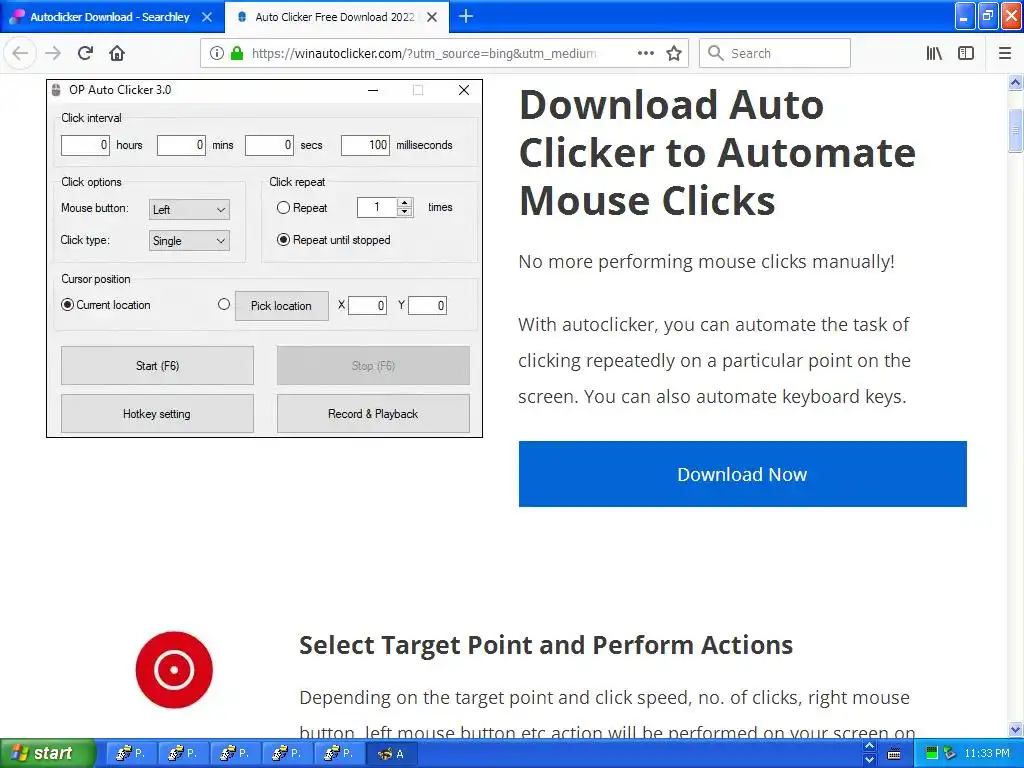The width and height of the screenshot is (1024, 768).
Task: Open the Click type dropdown
Action: click(189, 241)
